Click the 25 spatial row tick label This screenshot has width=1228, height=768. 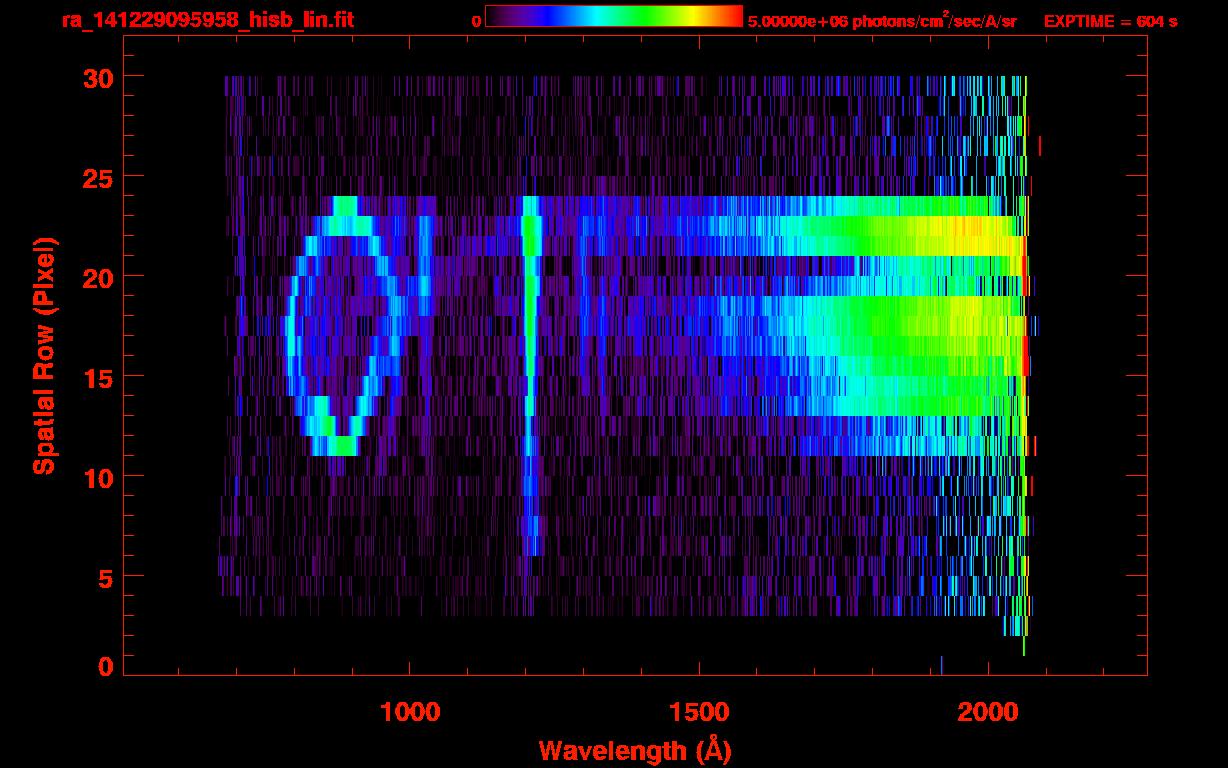click(98, 177)
